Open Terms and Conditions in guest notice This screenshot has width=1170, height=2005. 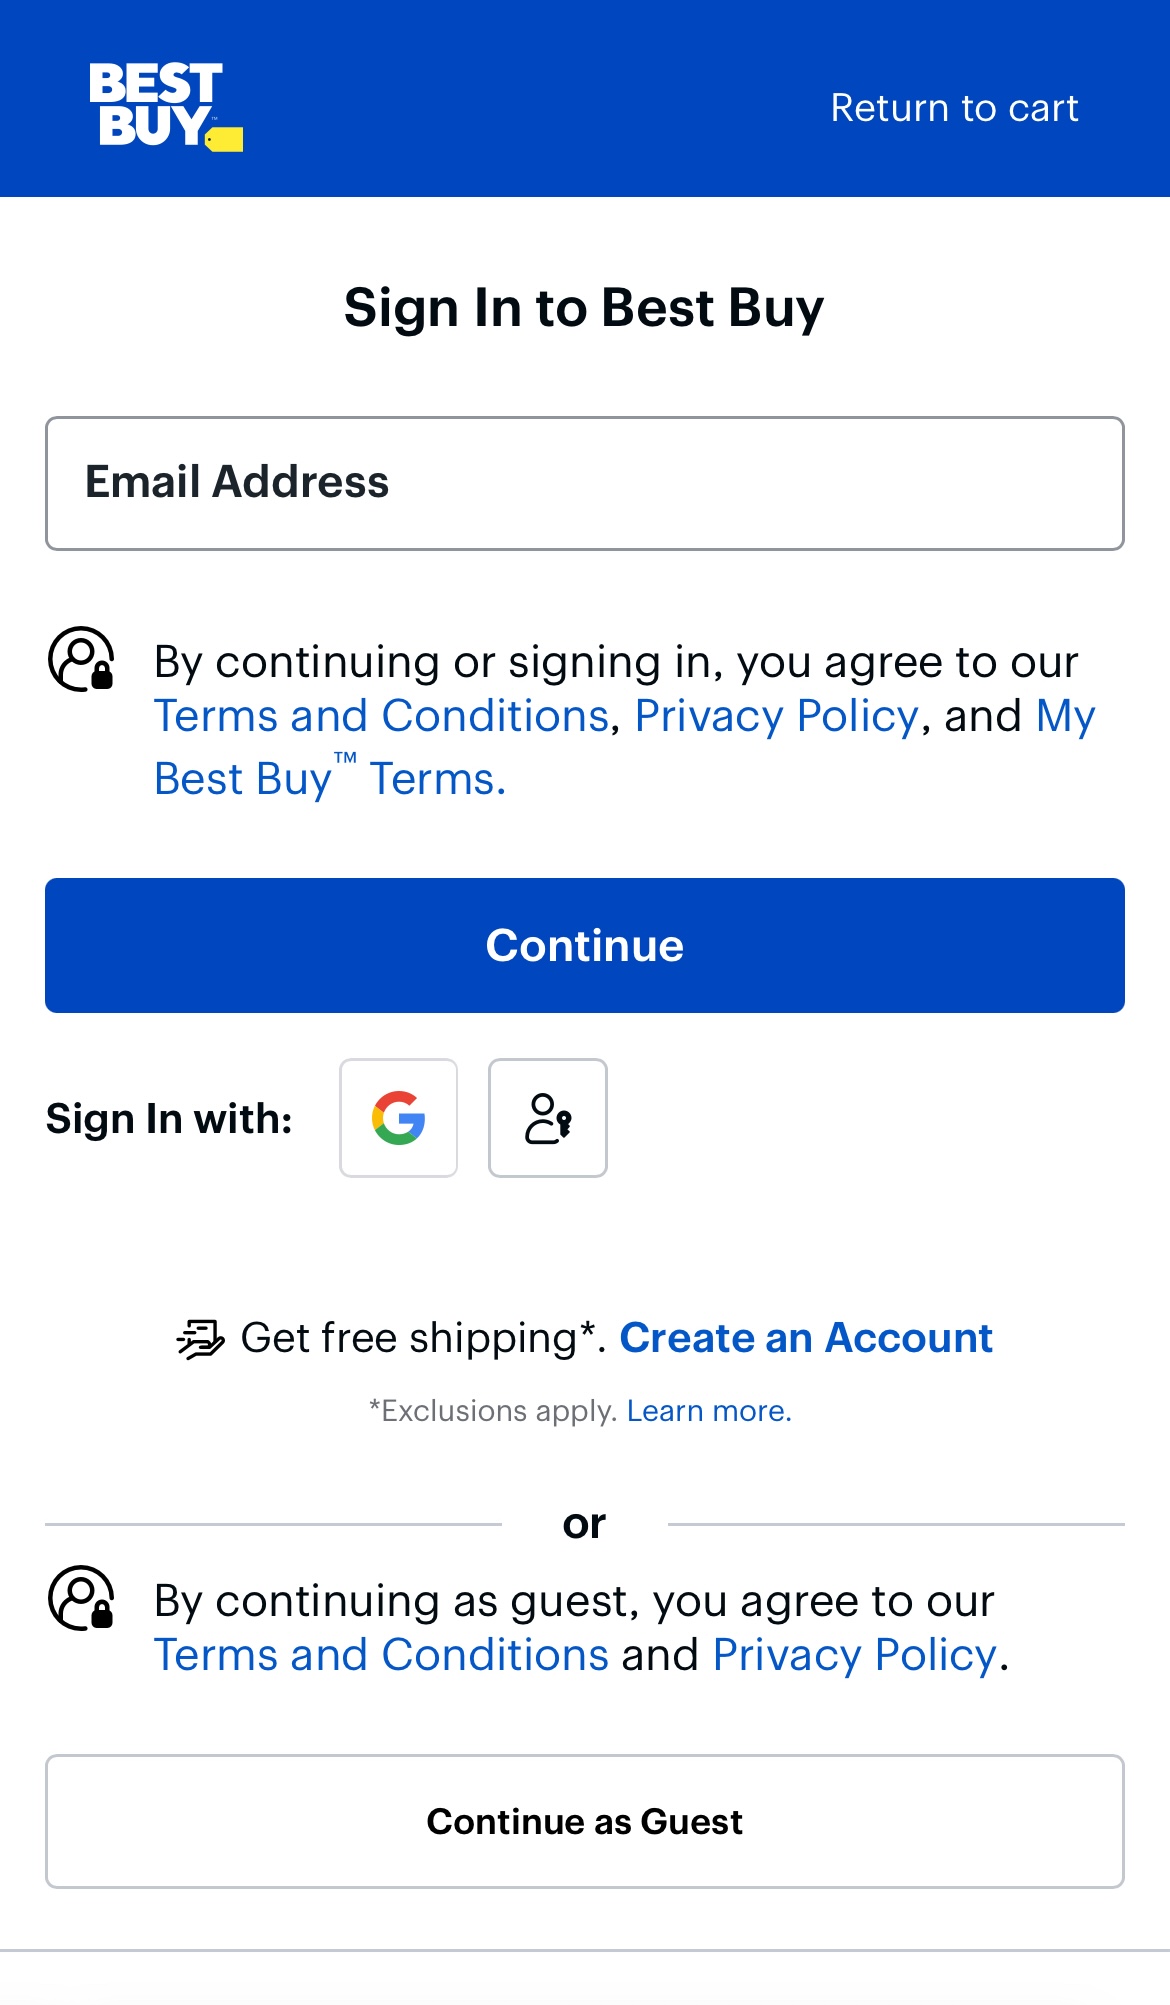[x=381, y=1655]
